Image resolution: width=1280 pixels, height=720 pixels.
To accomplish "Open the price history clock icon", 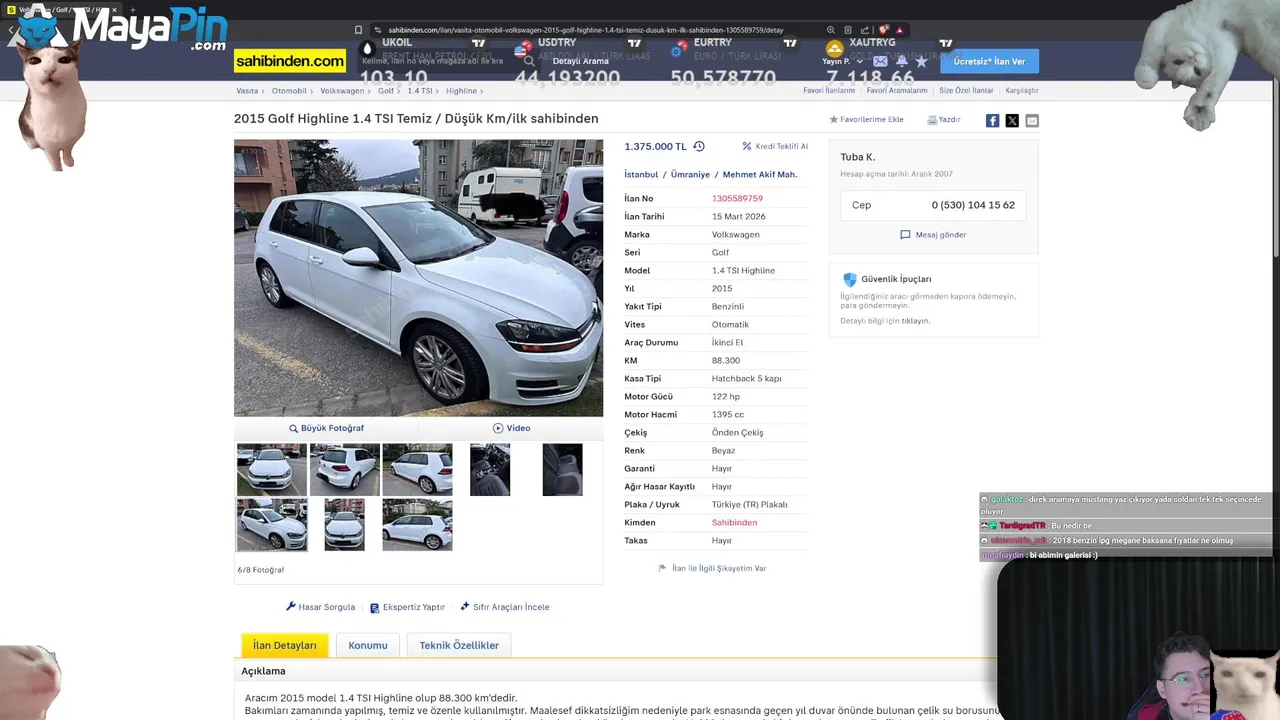I will click(699, 146).
